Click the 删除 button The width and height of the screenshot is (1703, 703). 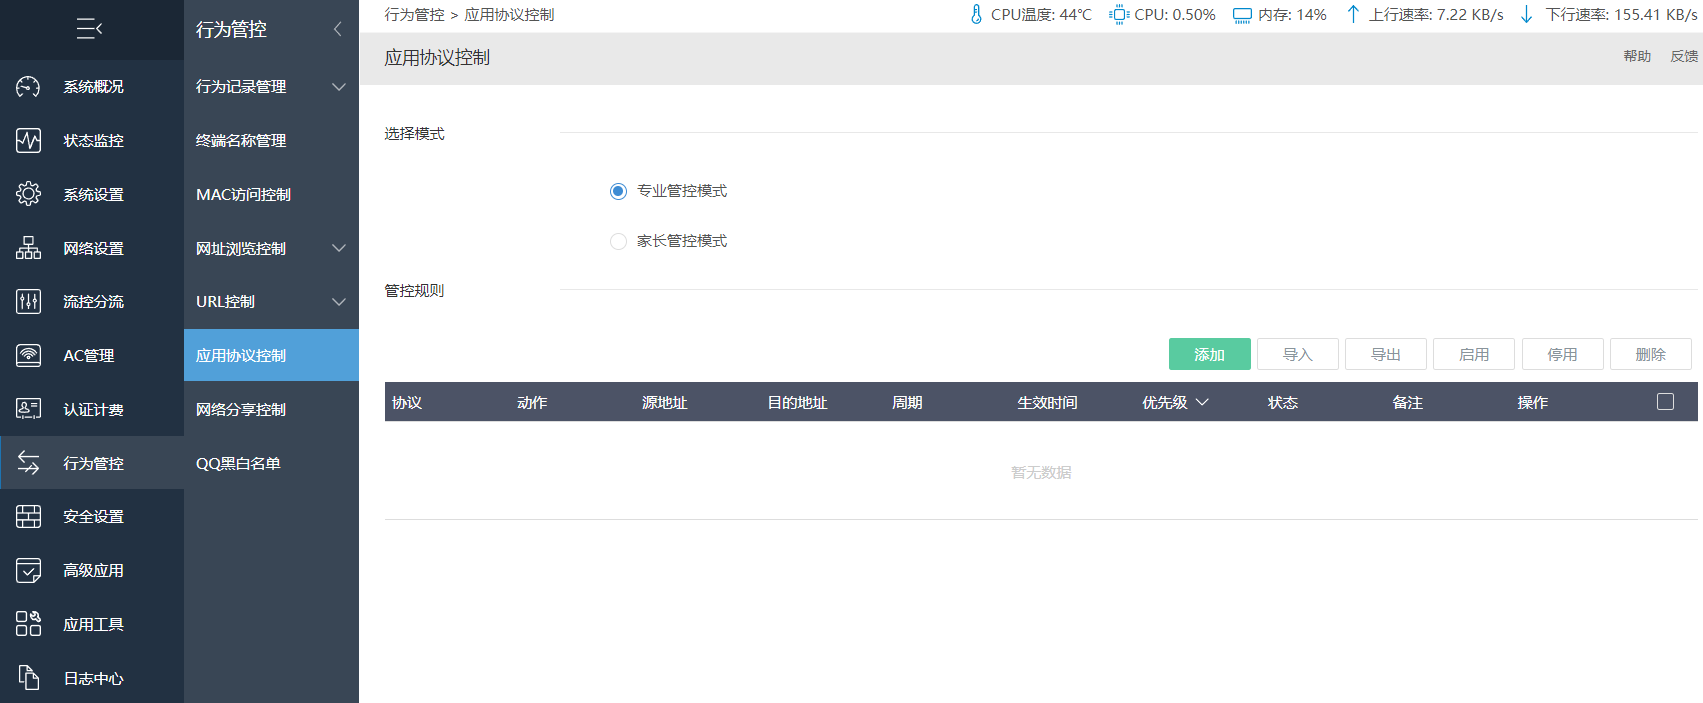point(1650,354)
